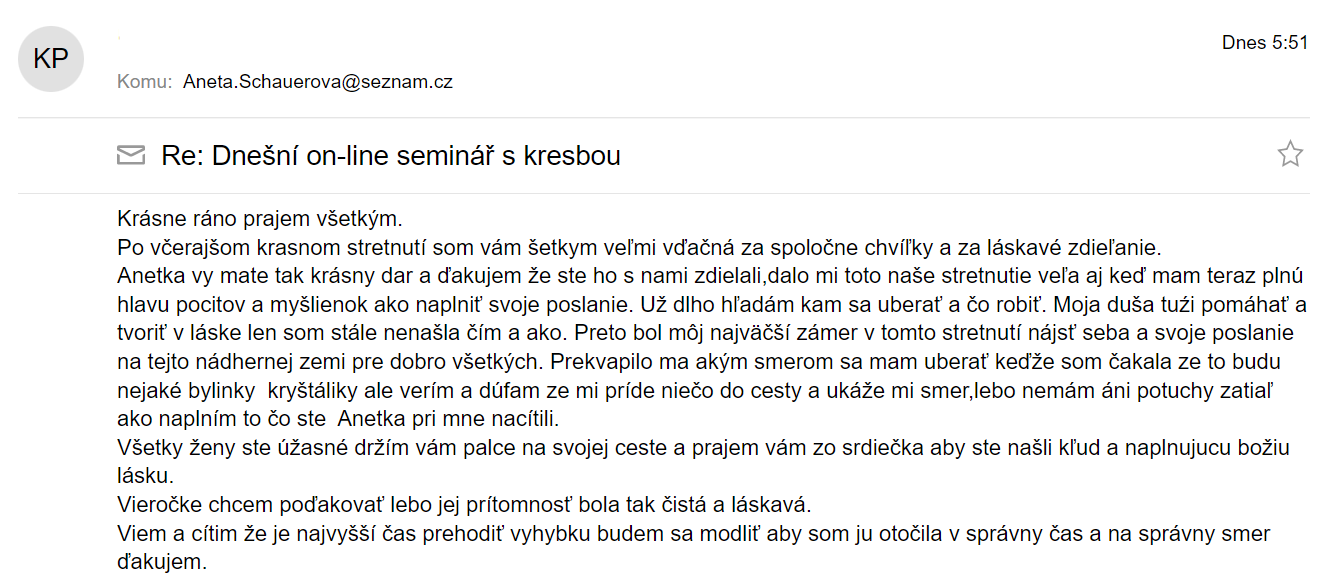The width and height of the screenshot is (1329, 580).
Task: Click the greeting line Krásne ráno prajem všetkým
Action: (260, 219)
